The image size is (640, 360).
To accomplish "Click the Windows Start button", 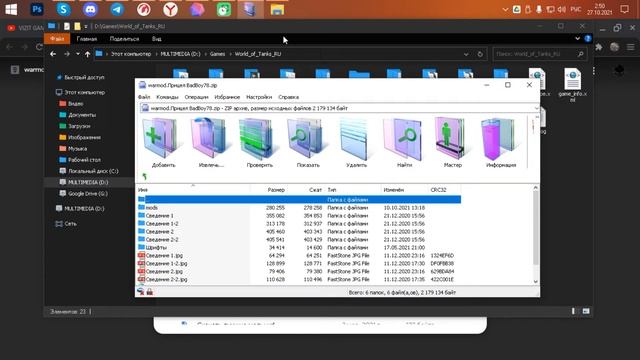I will [x=11, y=9].
